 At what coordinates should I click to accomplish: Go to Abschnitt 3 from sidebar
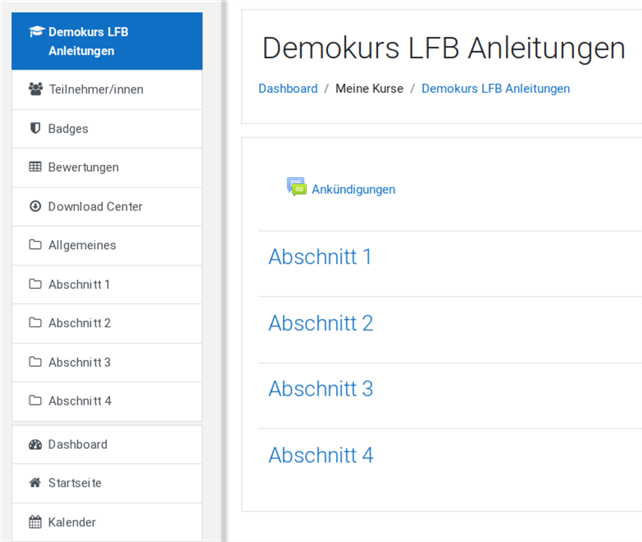click(x=79, y=363)
